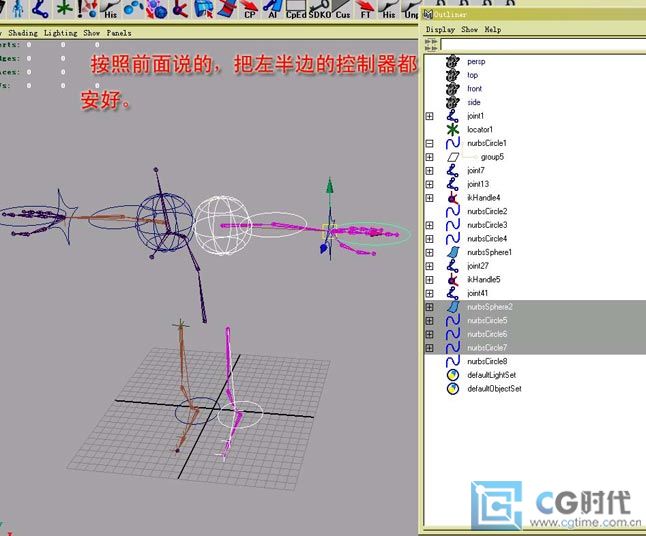Click the FT shelf icon
The width and height of the screenshot is (646, 536).
(x=366, y=10)
